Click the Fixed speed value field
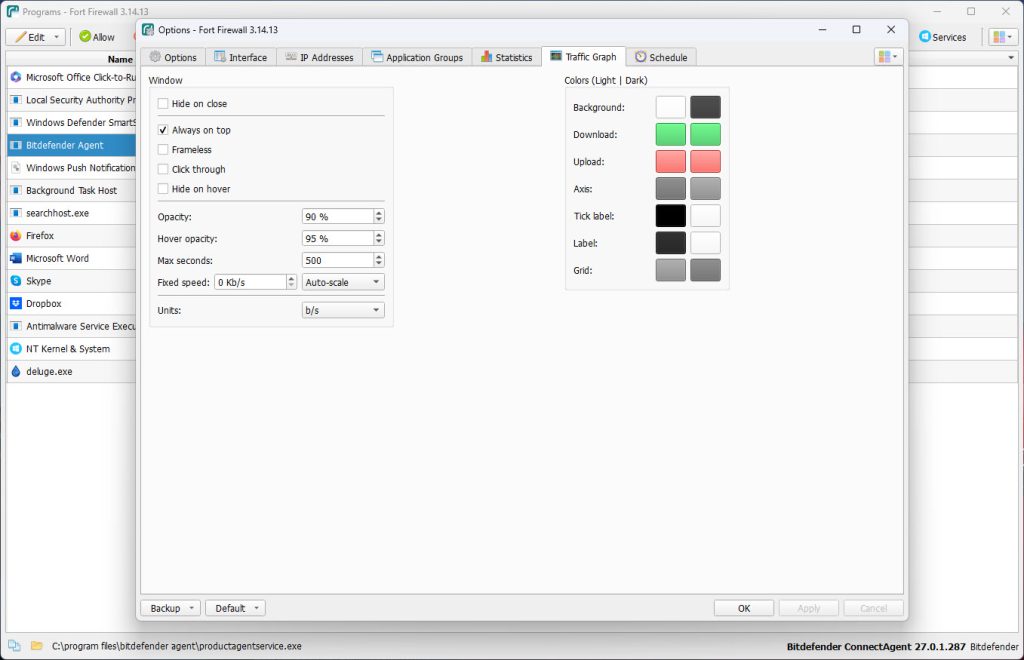This screenshot has width=1024, height=660. point(250,282)
